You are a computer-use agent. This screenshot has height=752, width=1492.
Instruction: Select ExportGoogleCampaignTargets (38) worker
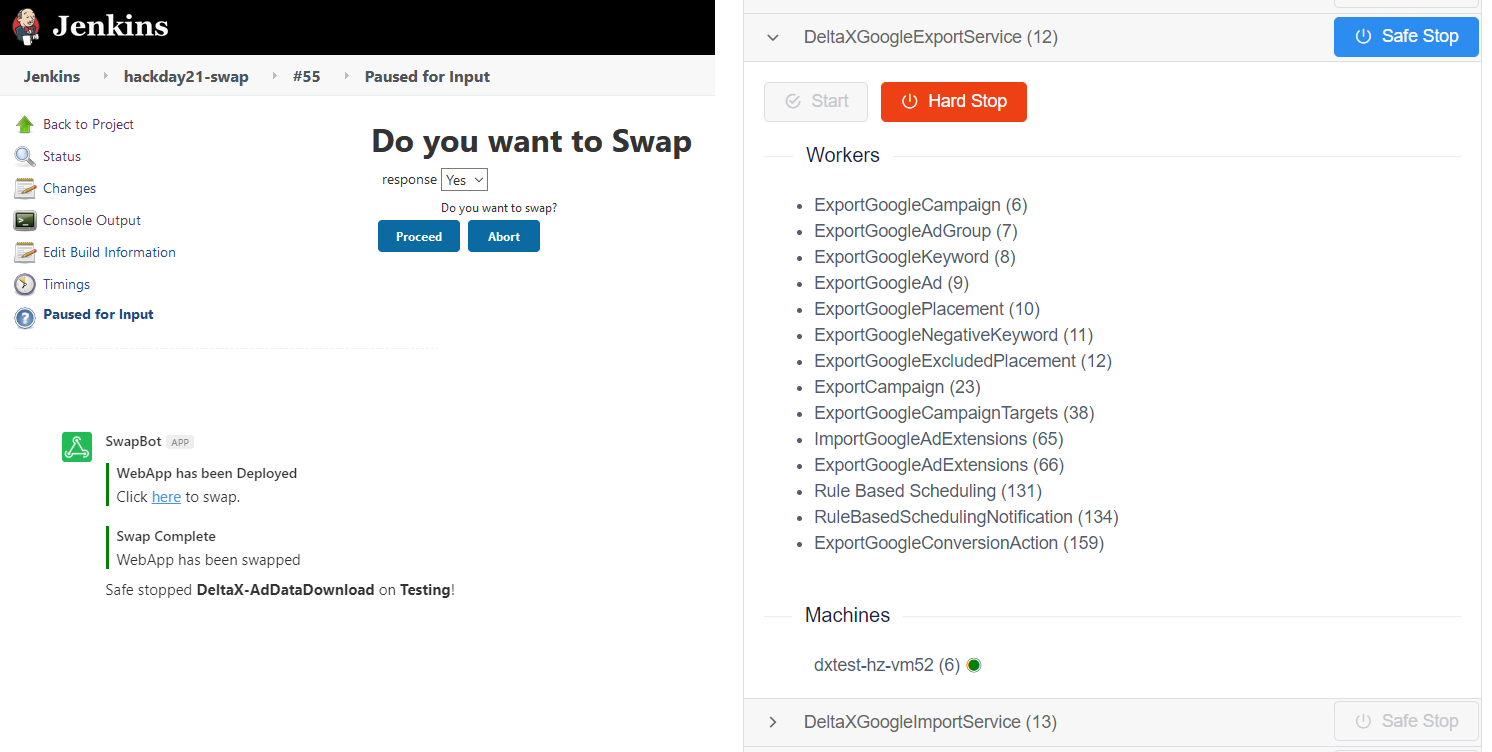pyautogui.click(x=954, y=413)
